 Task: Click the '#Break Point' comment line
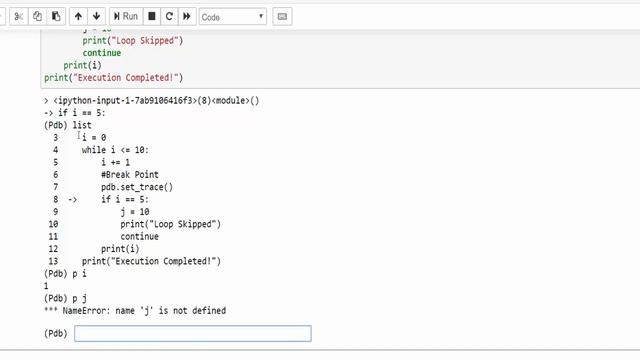[x=130, y=175]
